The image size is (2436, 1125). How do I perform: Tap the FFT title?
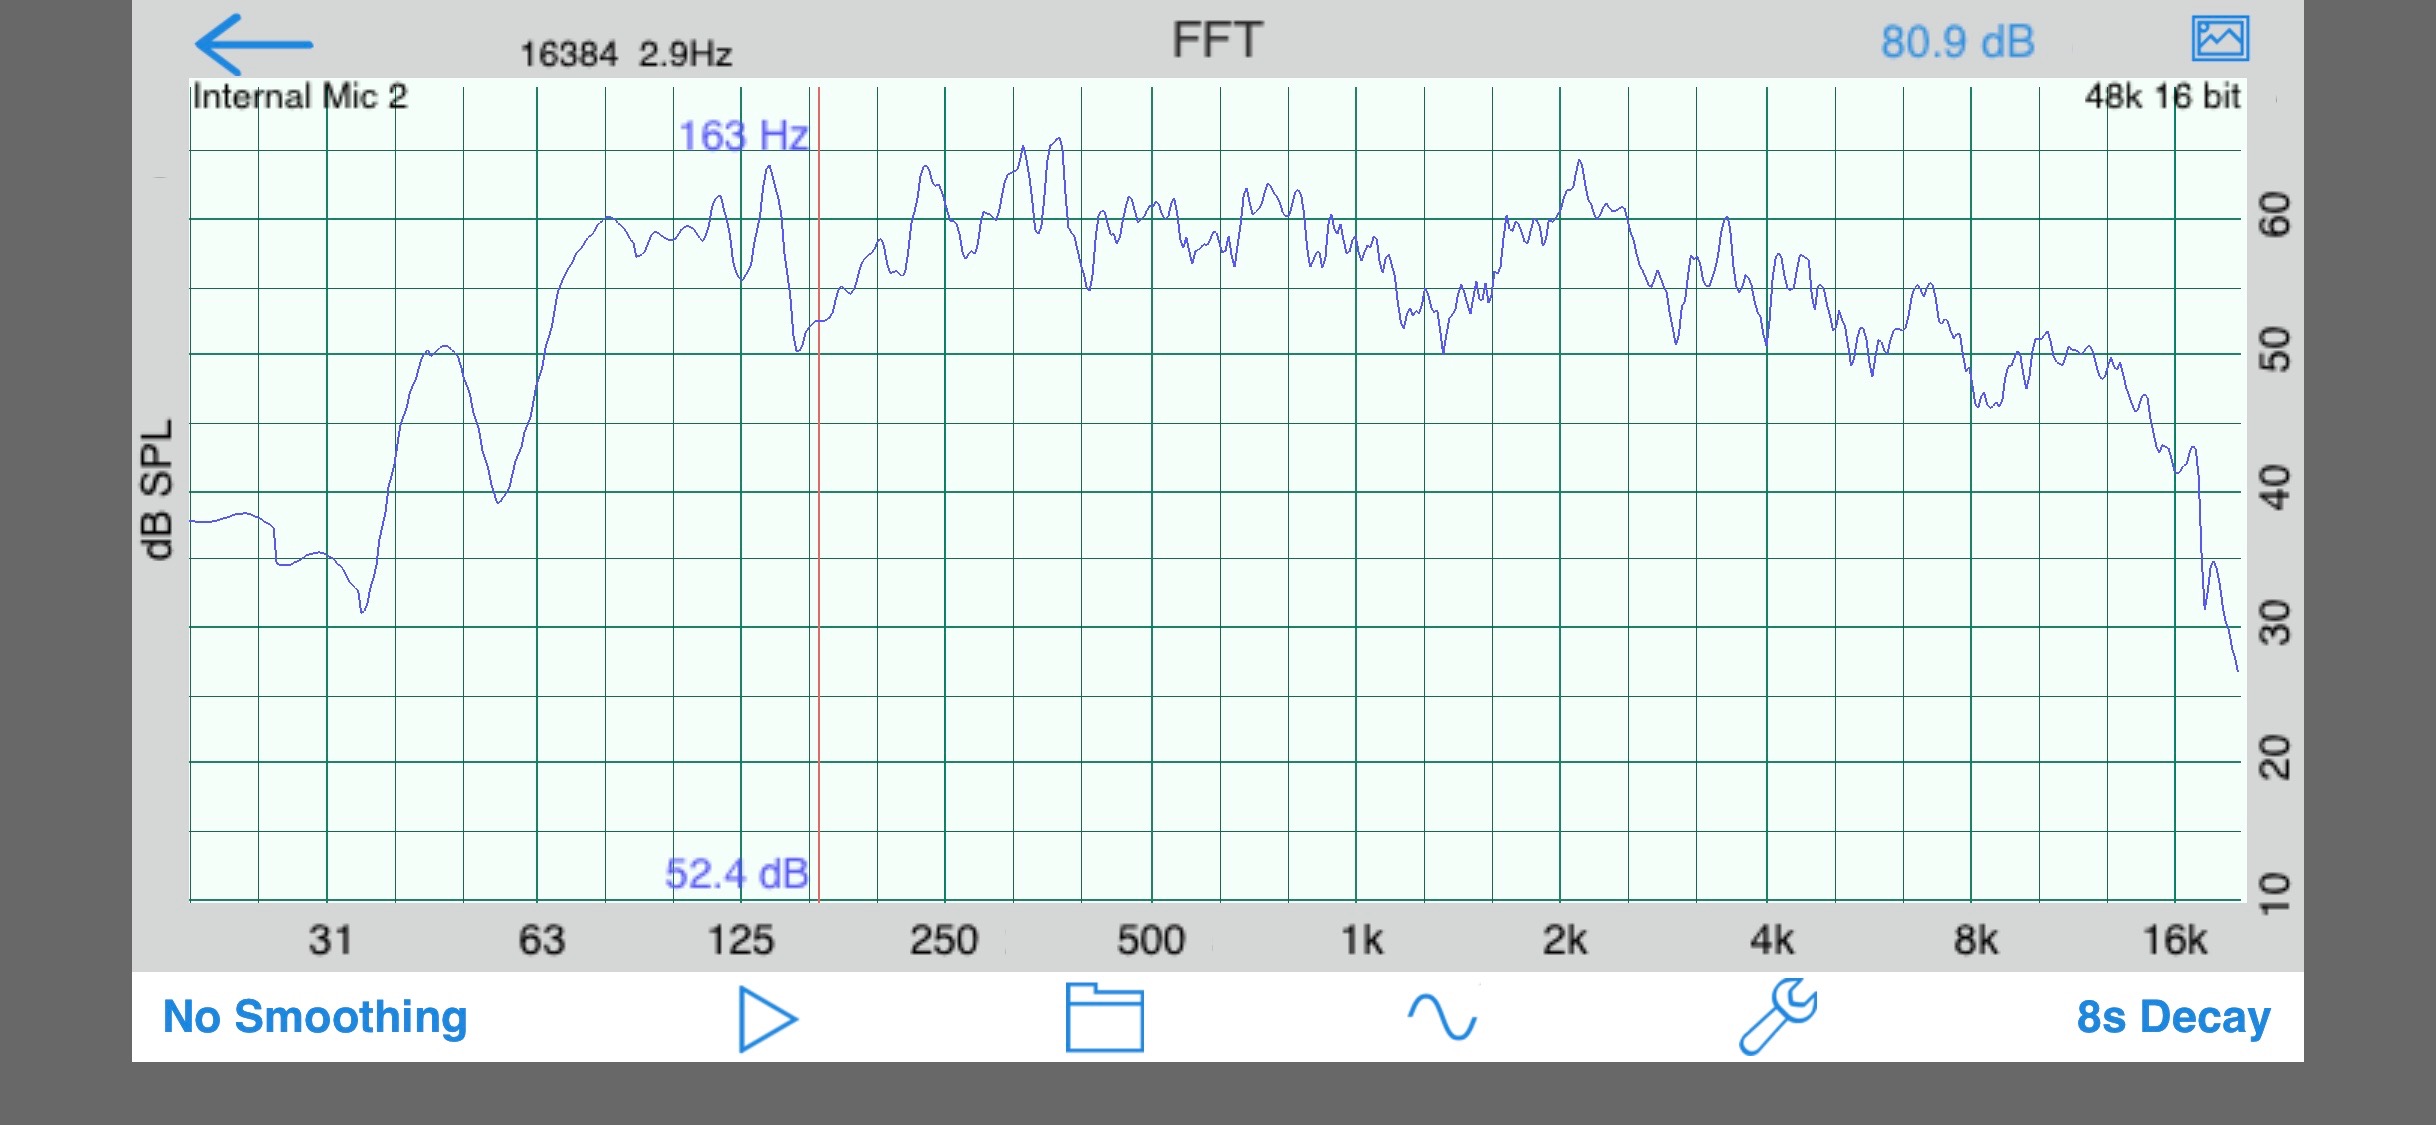pos(1217,41)
